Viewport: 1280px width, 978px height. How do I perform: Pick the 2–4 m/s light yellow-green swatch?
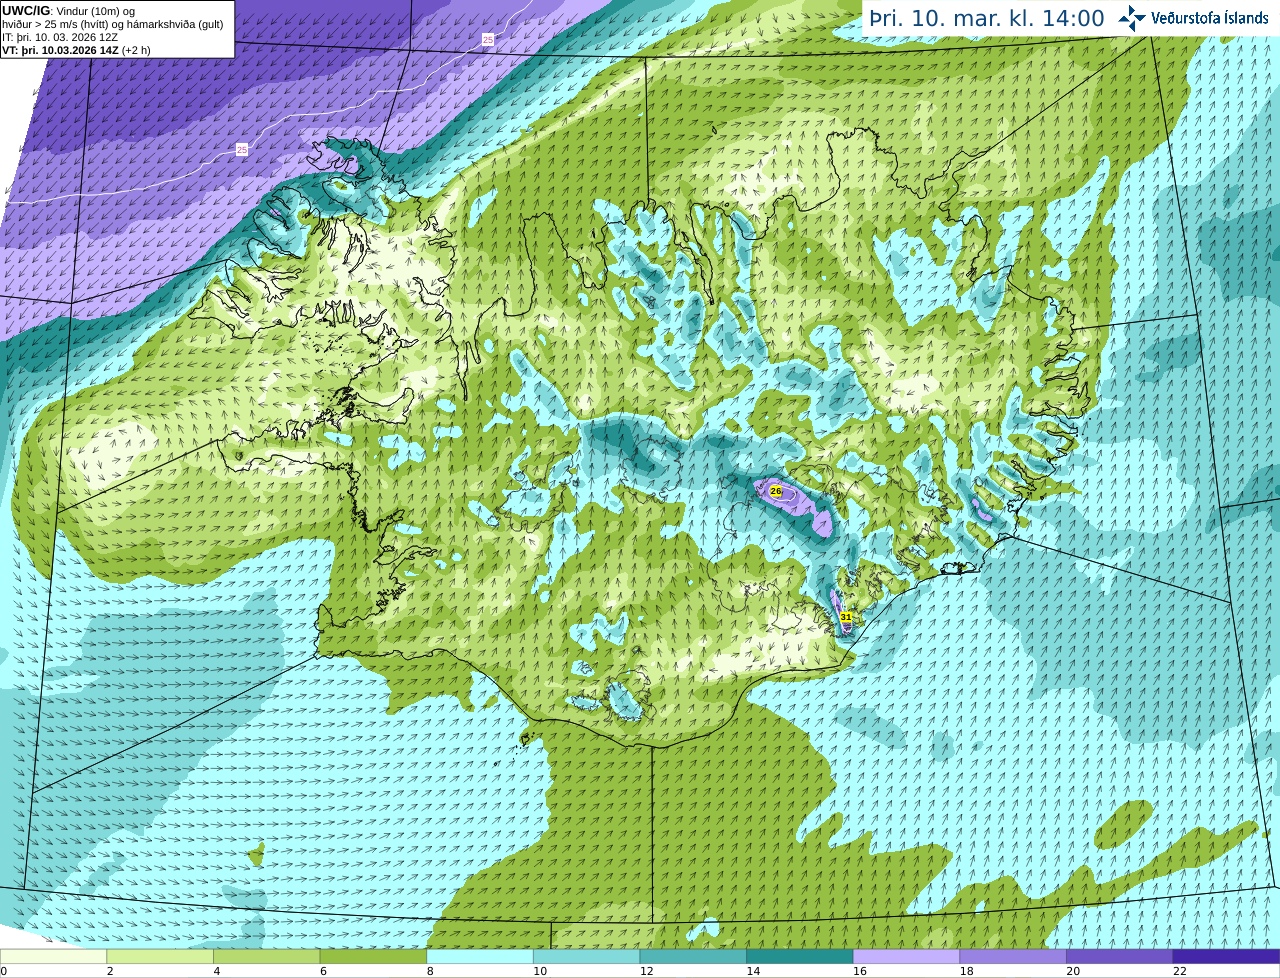pos(160,956)
